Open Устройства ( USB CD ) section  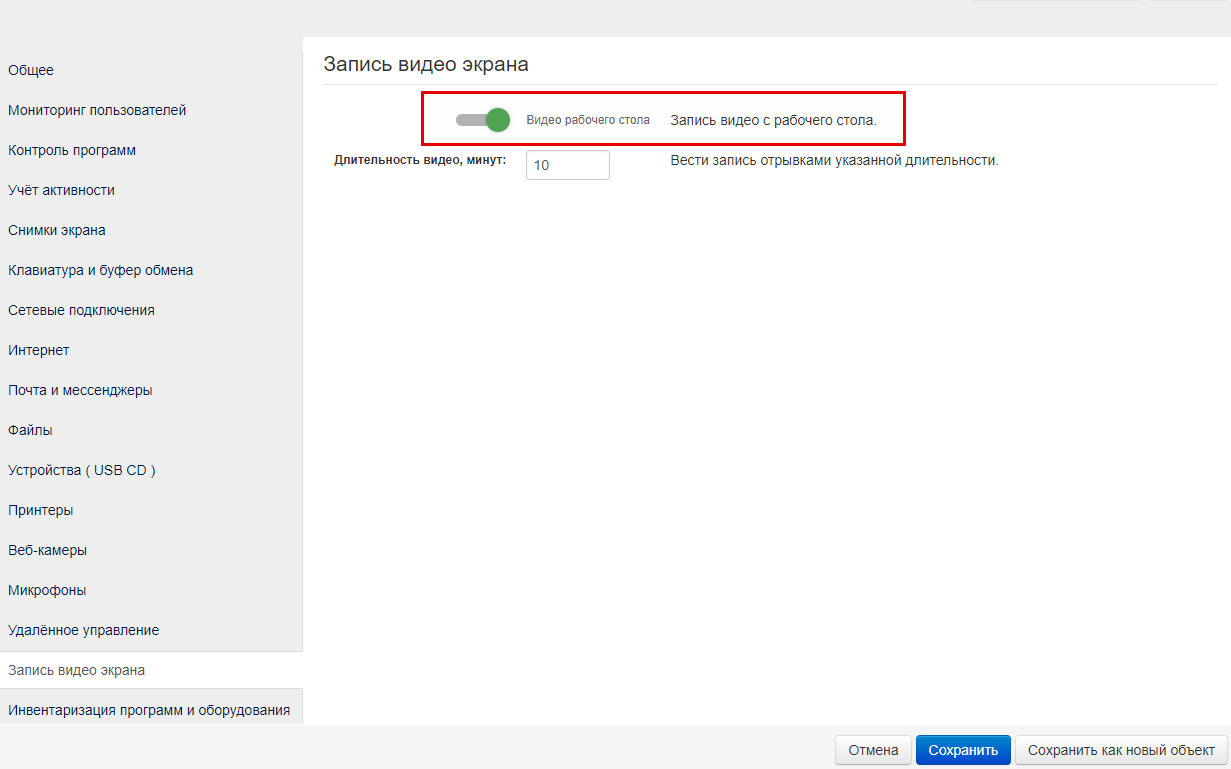(x=82, y=470)
